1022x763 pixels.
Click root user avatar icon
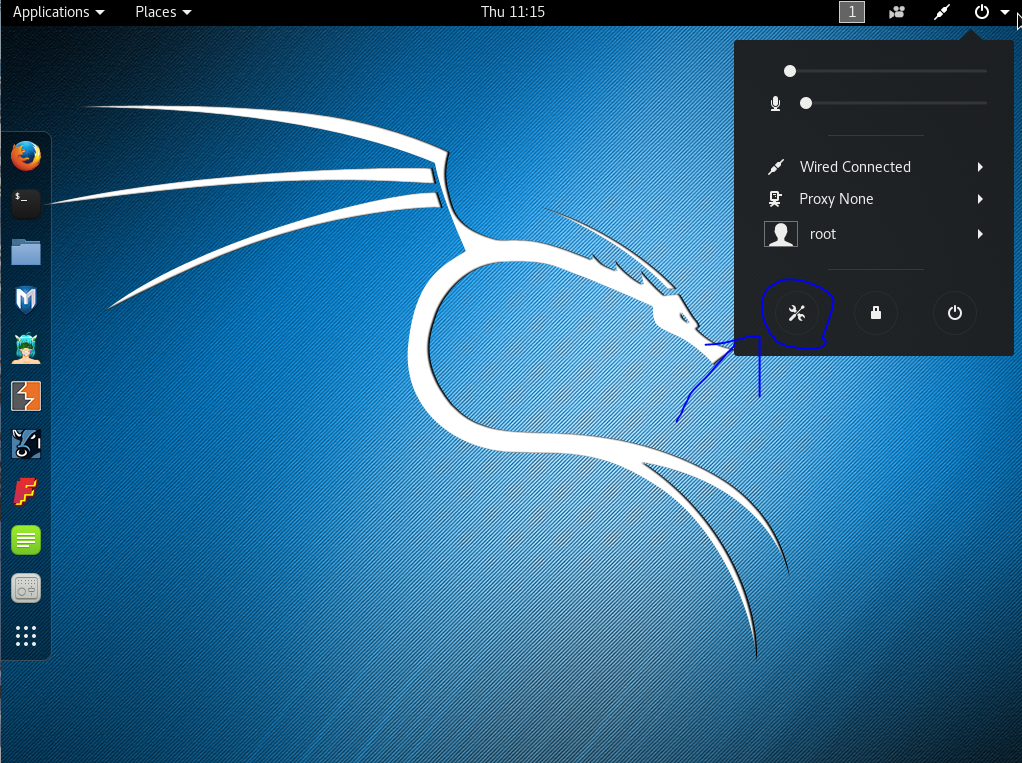click(x=781, y=234)
